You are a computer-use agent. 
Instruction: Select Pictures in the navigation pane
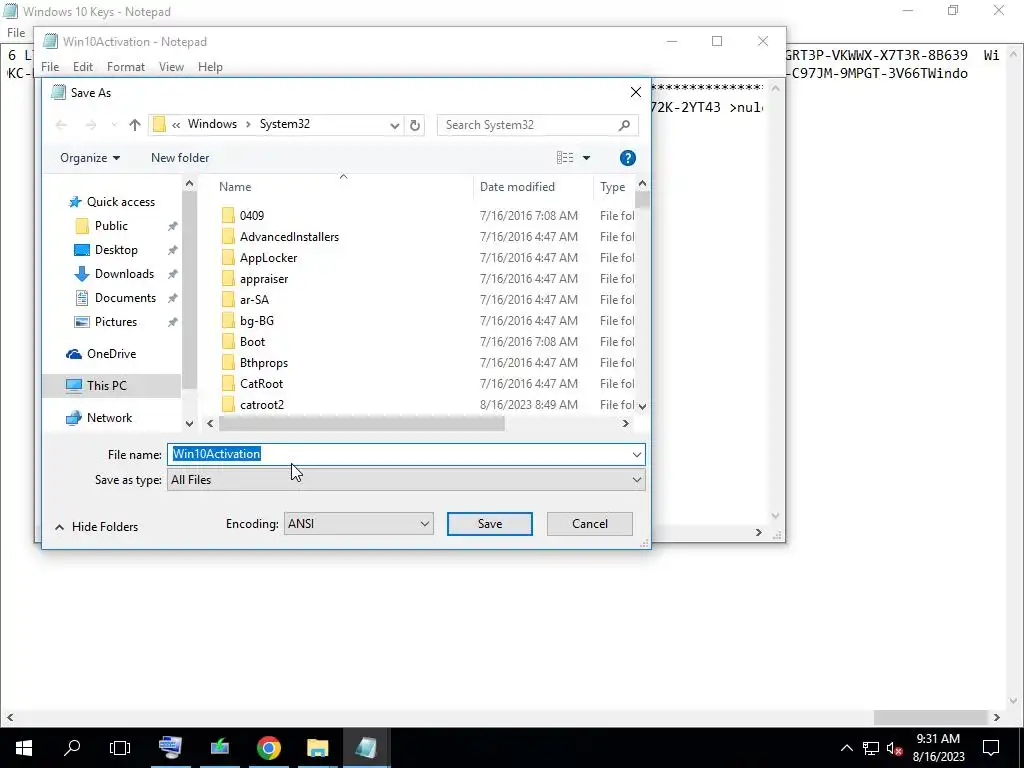tap(116, 322)
